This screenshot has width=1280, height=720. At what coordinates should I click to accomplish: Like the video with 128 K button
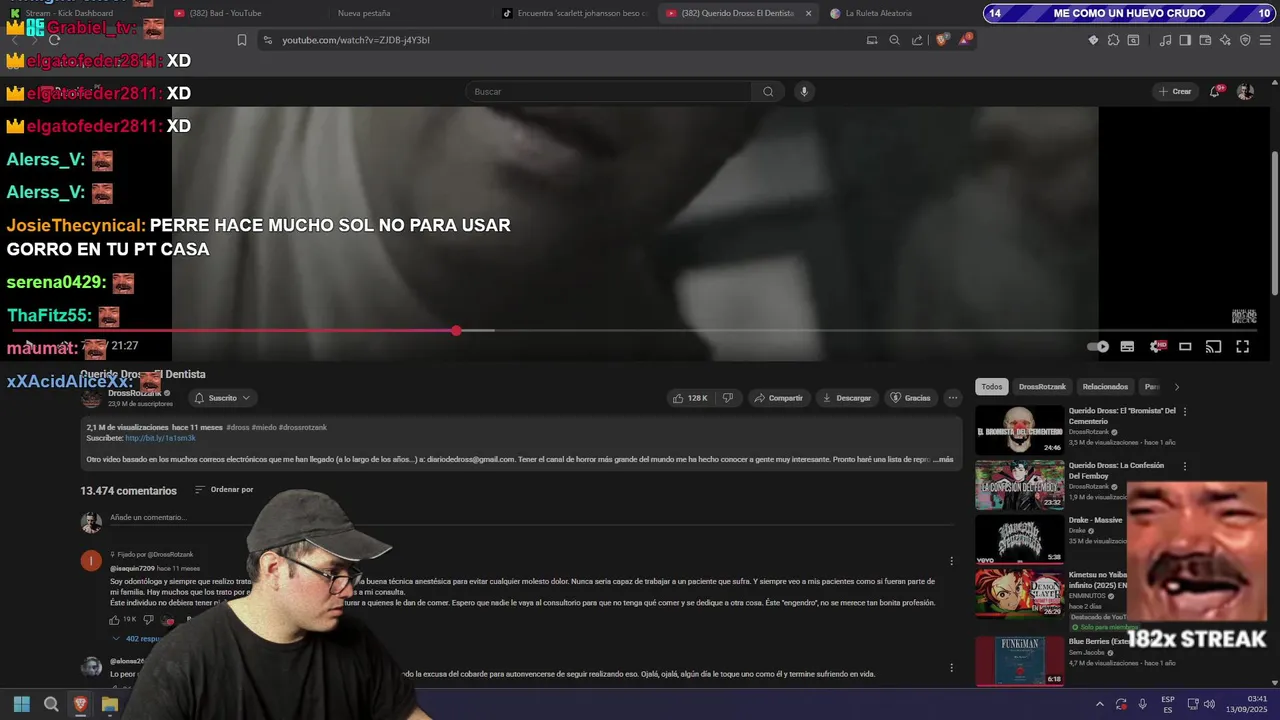click(690, 398)
